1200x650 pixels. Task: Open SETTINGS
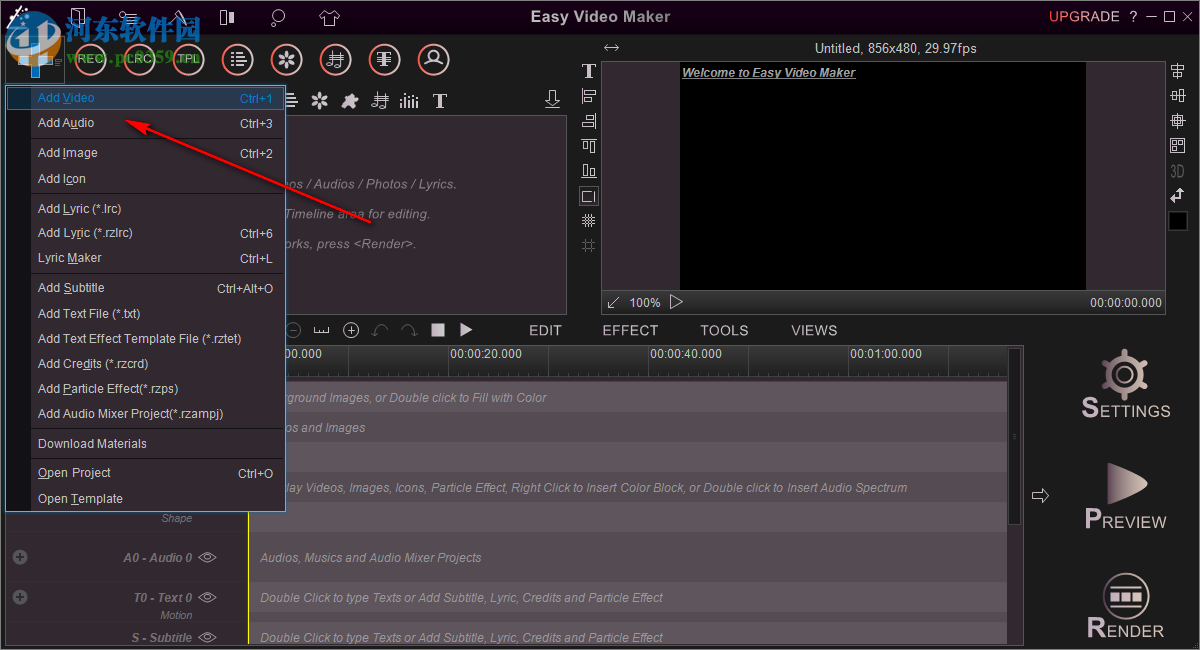1124,385
